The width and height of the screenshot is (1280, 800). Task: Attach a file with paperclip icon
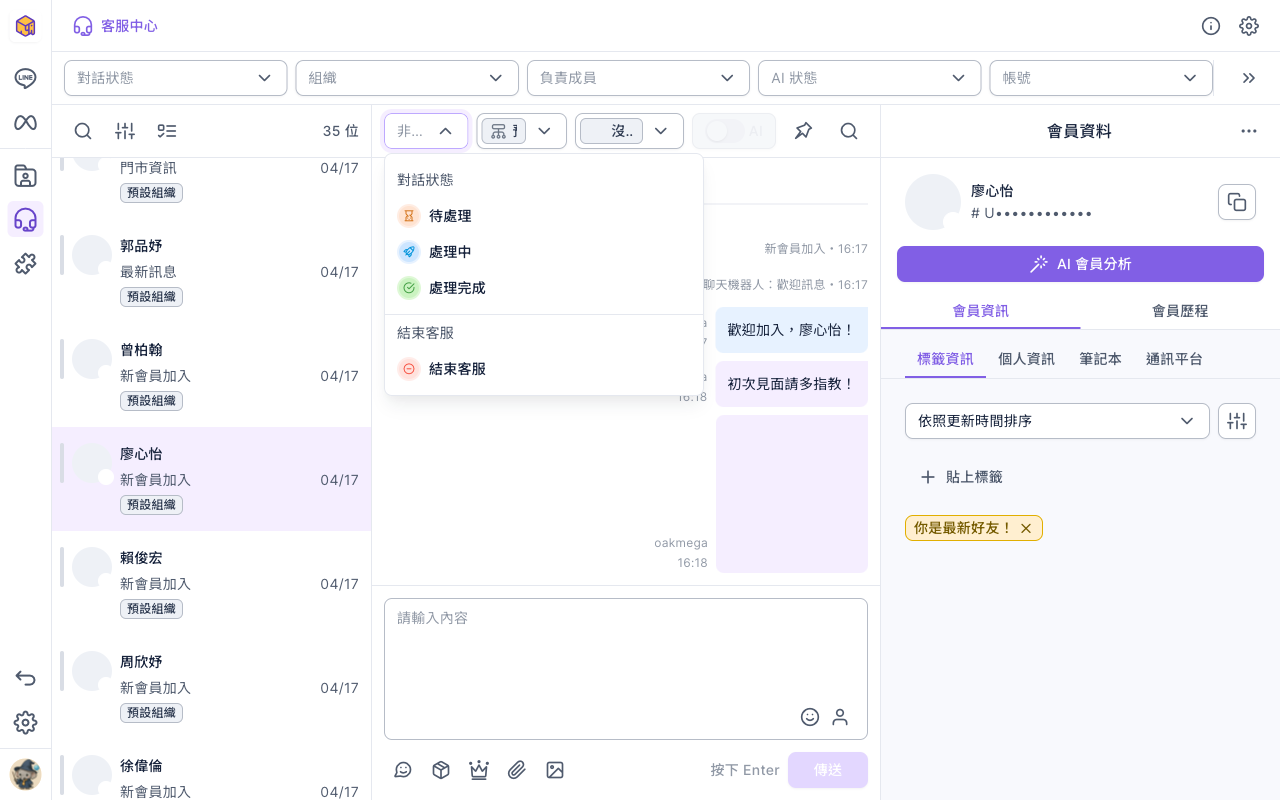[517, 770]
